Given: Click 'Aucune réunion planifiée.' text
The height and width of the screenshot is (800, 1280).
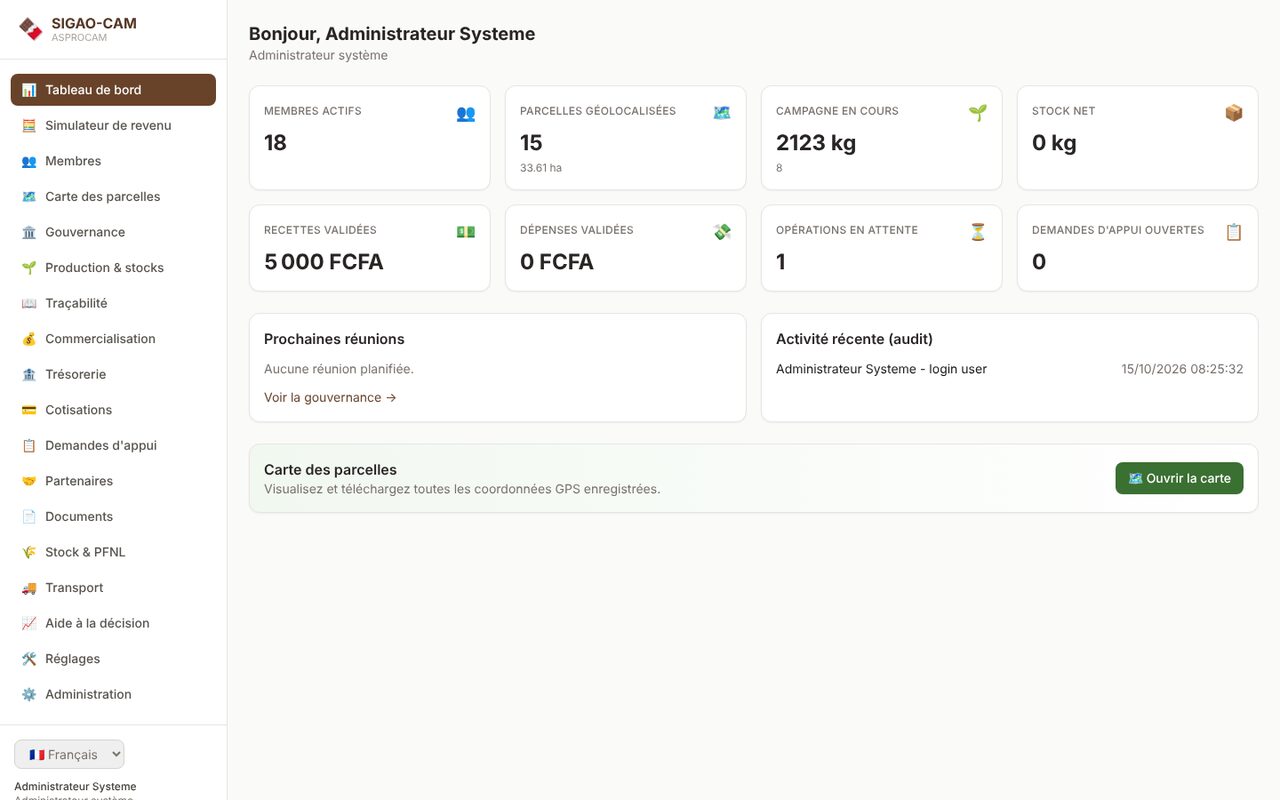Looking at the screenshot, I should [x=339, y=369].
